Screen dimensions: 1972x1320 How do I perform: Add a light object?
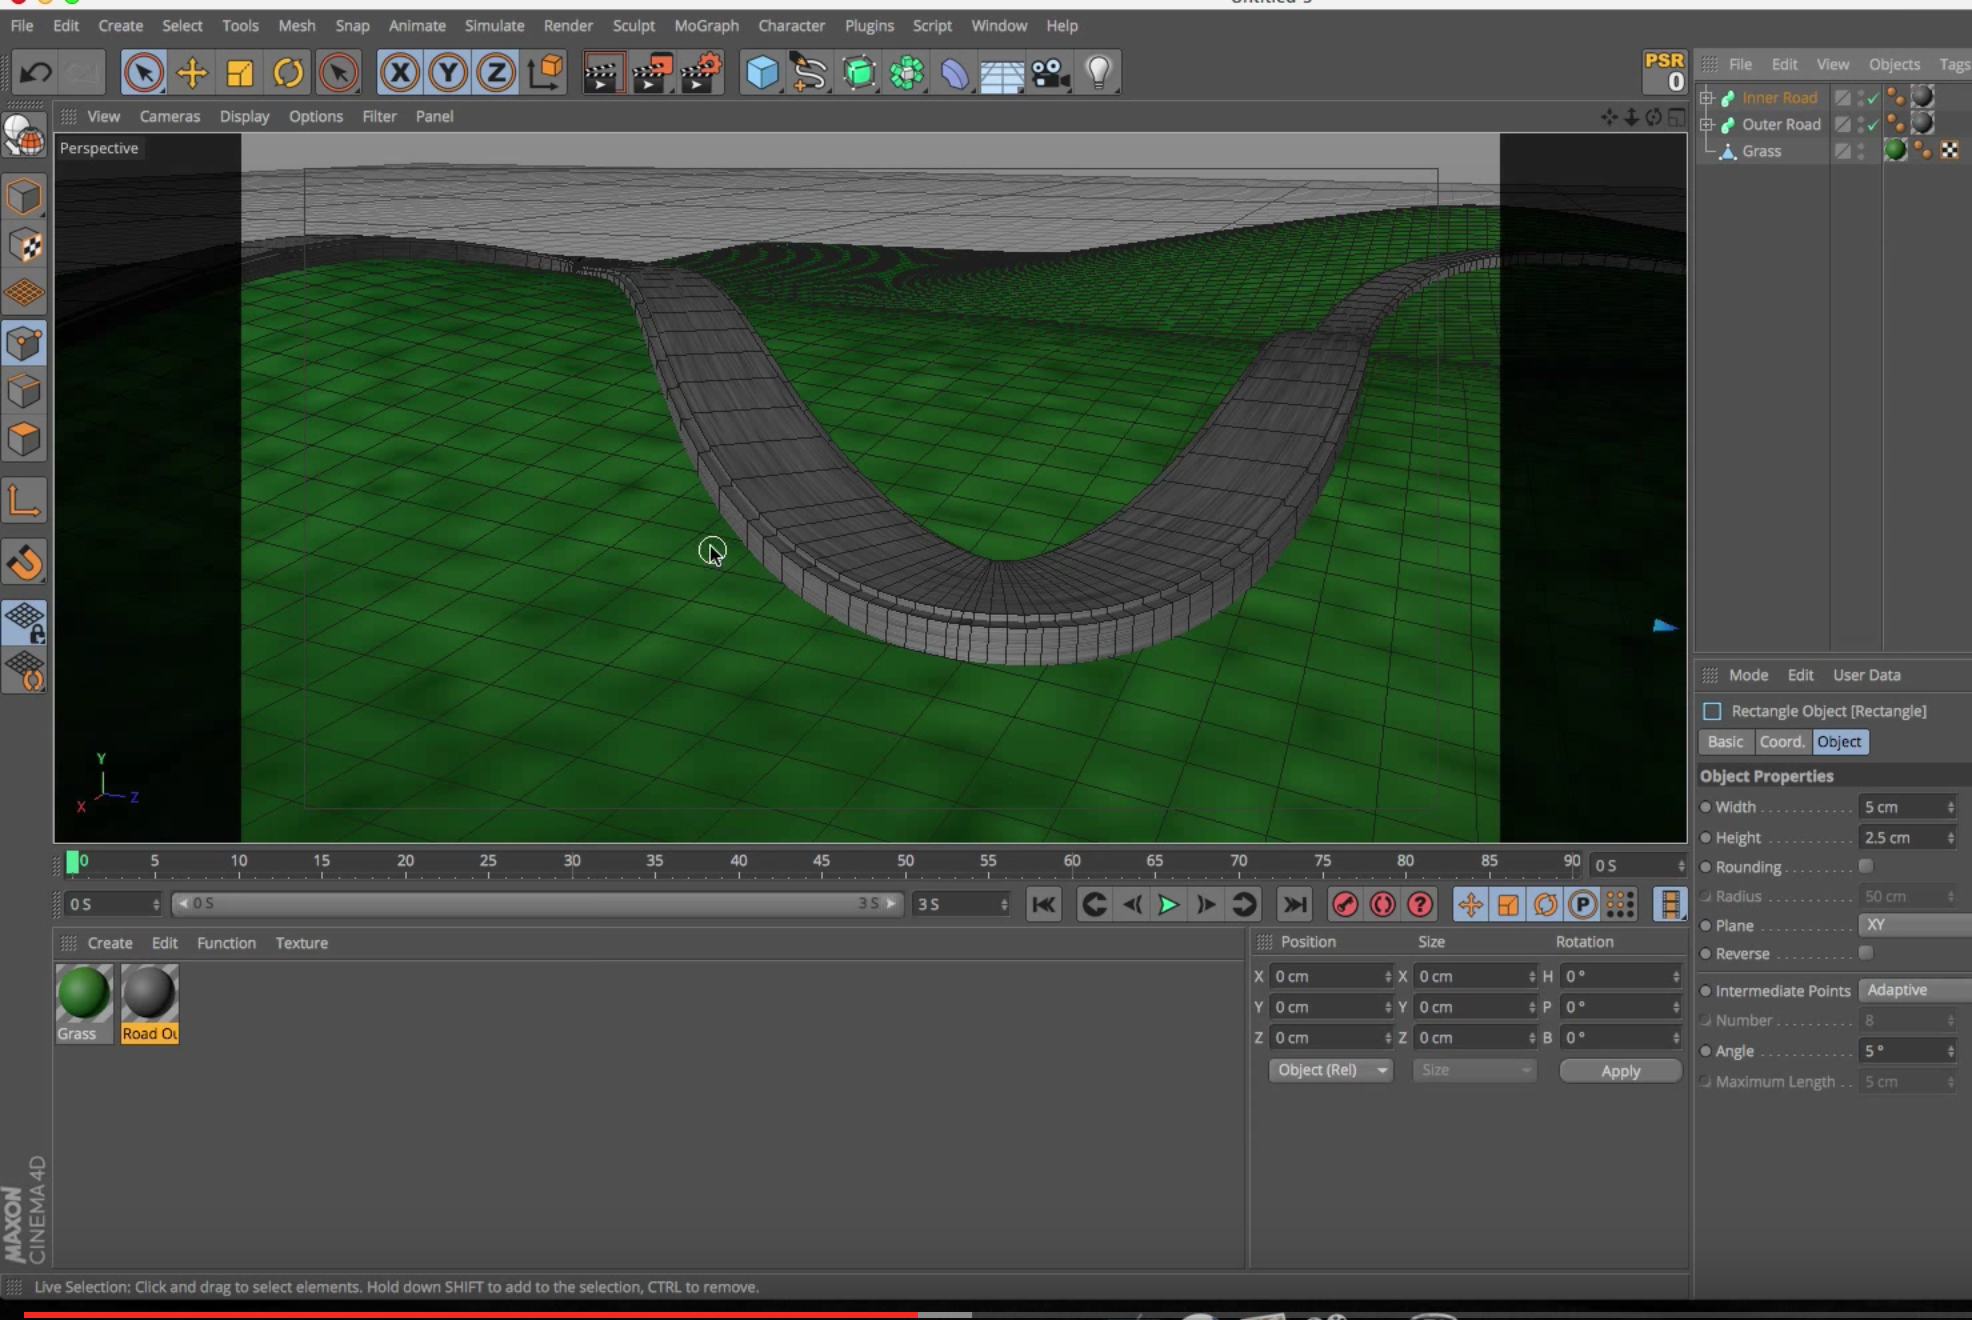click(x=1098, y=72)
